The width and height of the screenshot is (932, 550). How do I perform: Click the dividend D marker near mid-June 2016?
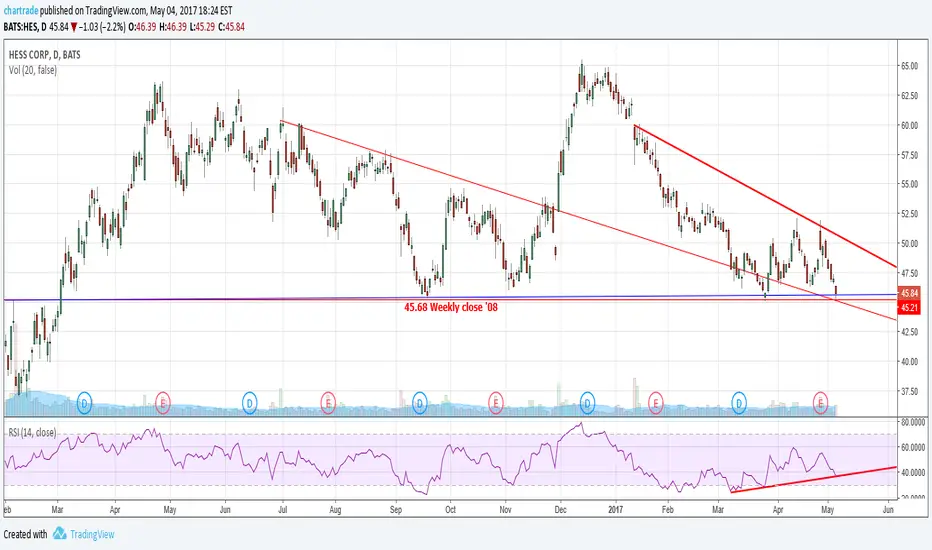pyautogui.click(x=250, y=403)
